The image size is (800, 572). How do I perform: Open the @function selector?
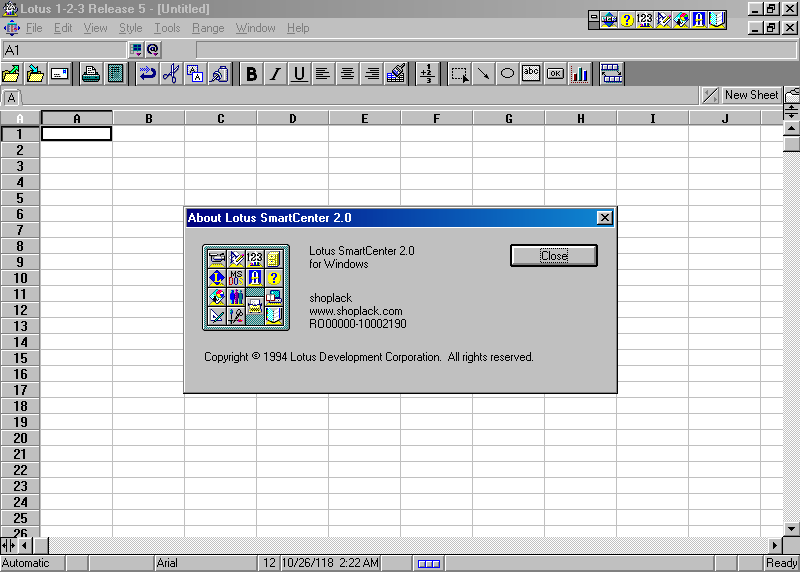(x=153, y=49)
